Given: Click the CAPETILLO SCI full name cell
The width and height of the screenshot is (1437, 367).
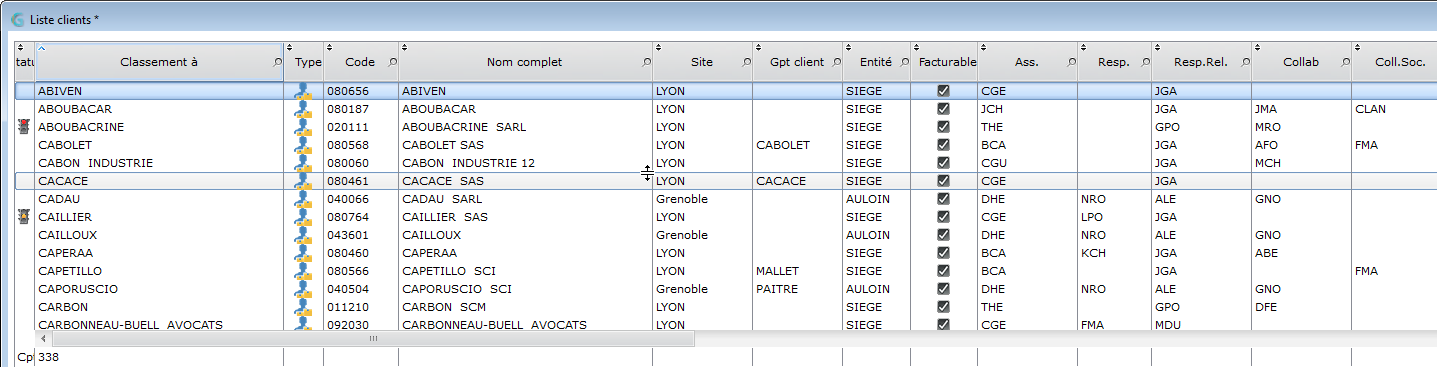Looking at the screenshot, I should 525,271.
